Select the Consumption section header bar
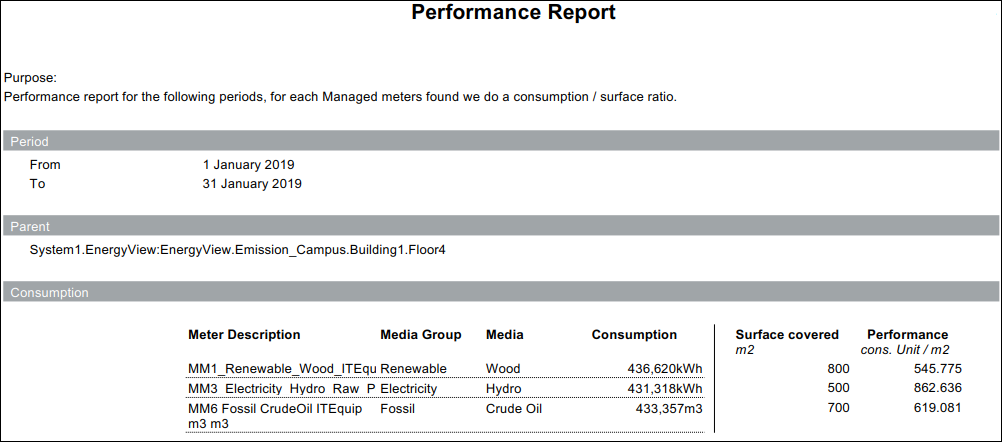The height and width of the screenshot is (442, 1002). pyautogui.click(x=501, y=293)
